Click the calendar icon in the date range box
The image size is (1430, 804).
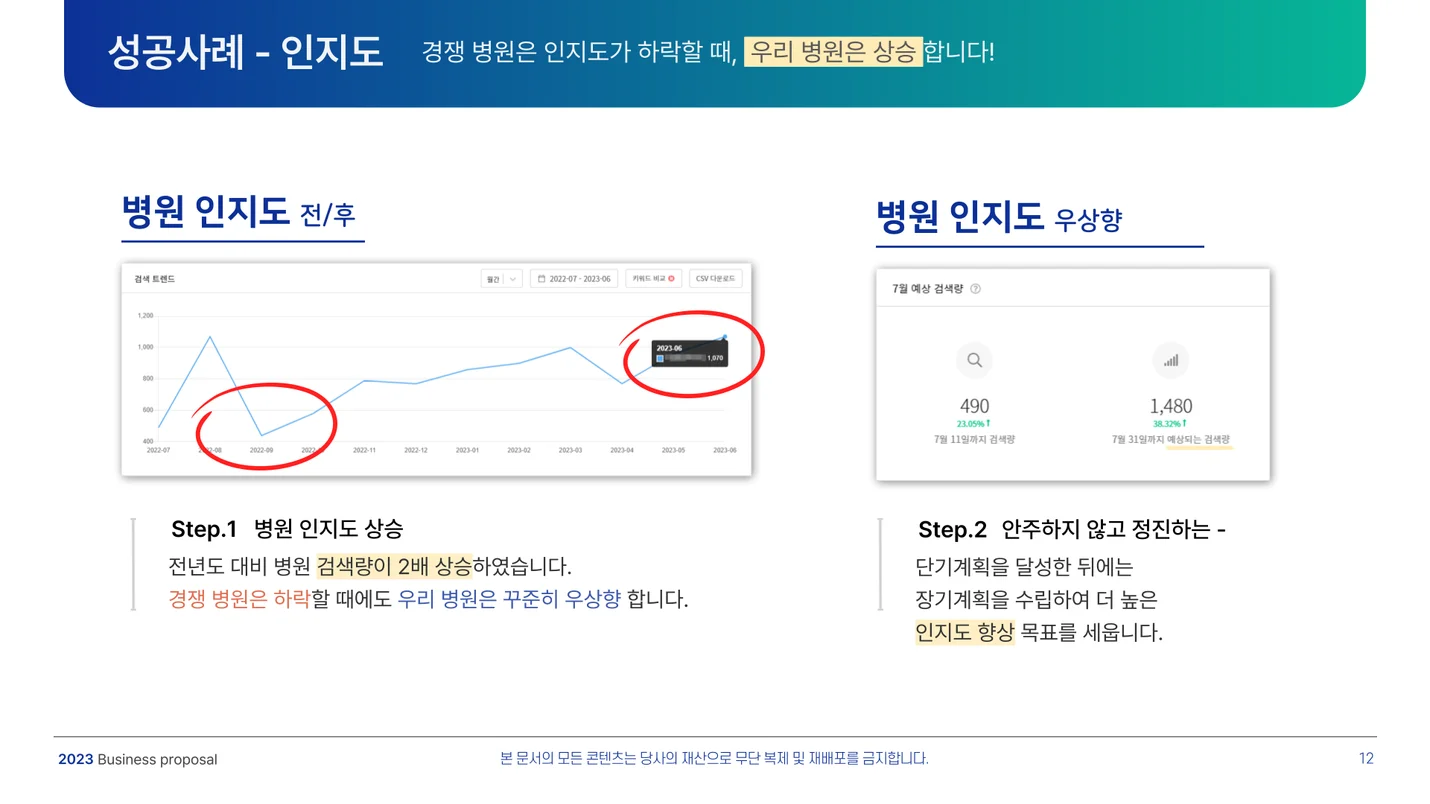click(541, 279)
